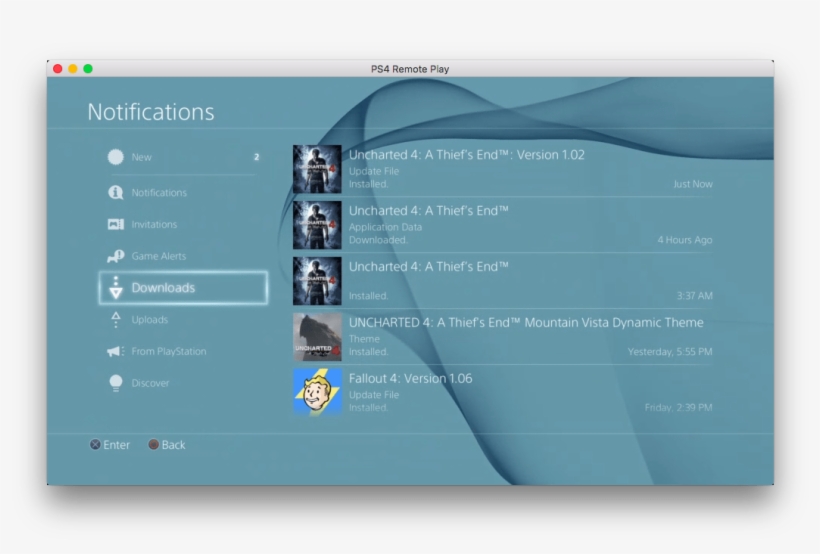This screenshot has height=554, width=820.
Task: Open the New category
Action: coord(183,157)
